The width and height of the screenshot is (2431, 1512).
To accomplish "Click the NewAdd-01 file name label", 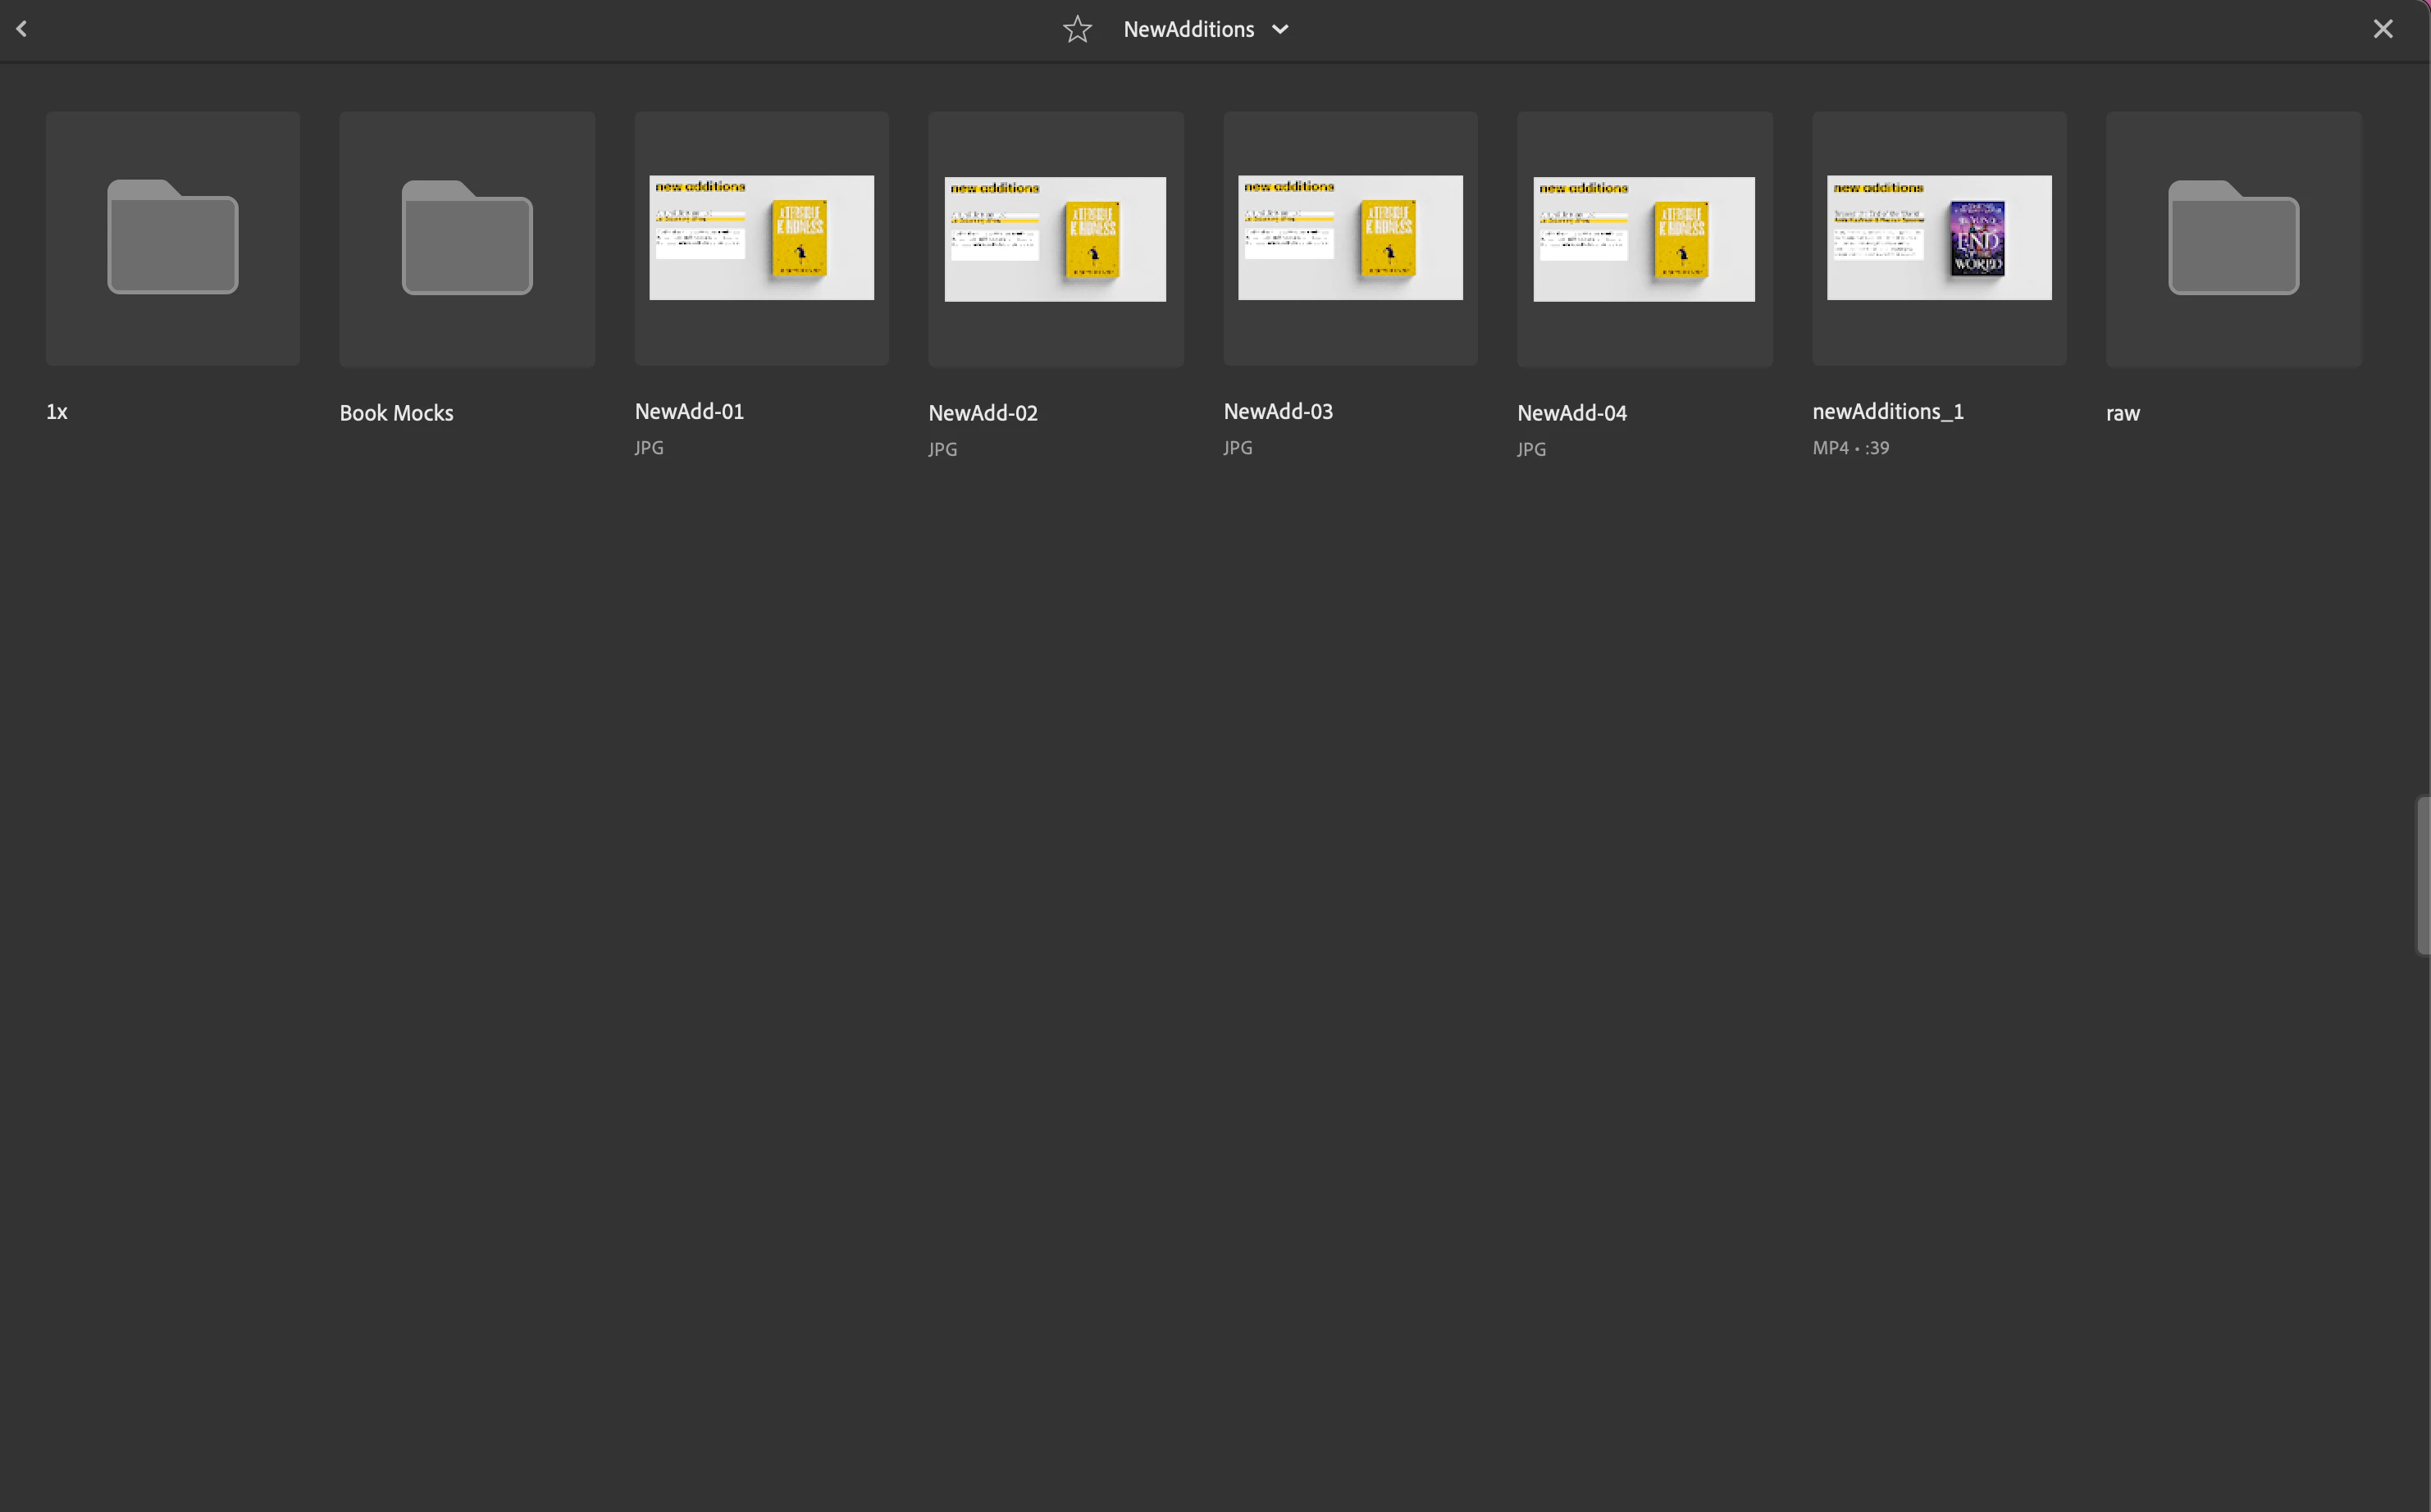I will point(689,412).
